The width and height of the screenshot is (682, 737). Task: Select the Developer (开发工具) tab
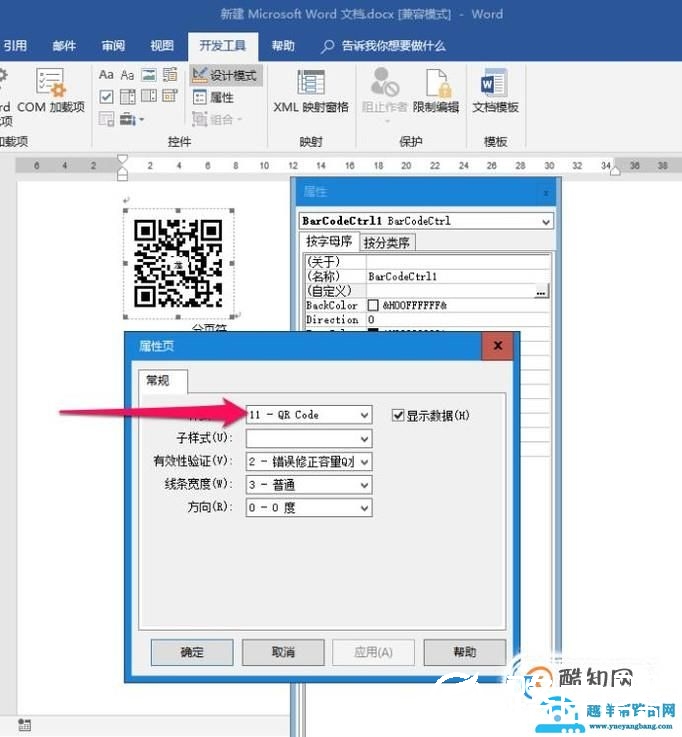click(x=223, y=46)
